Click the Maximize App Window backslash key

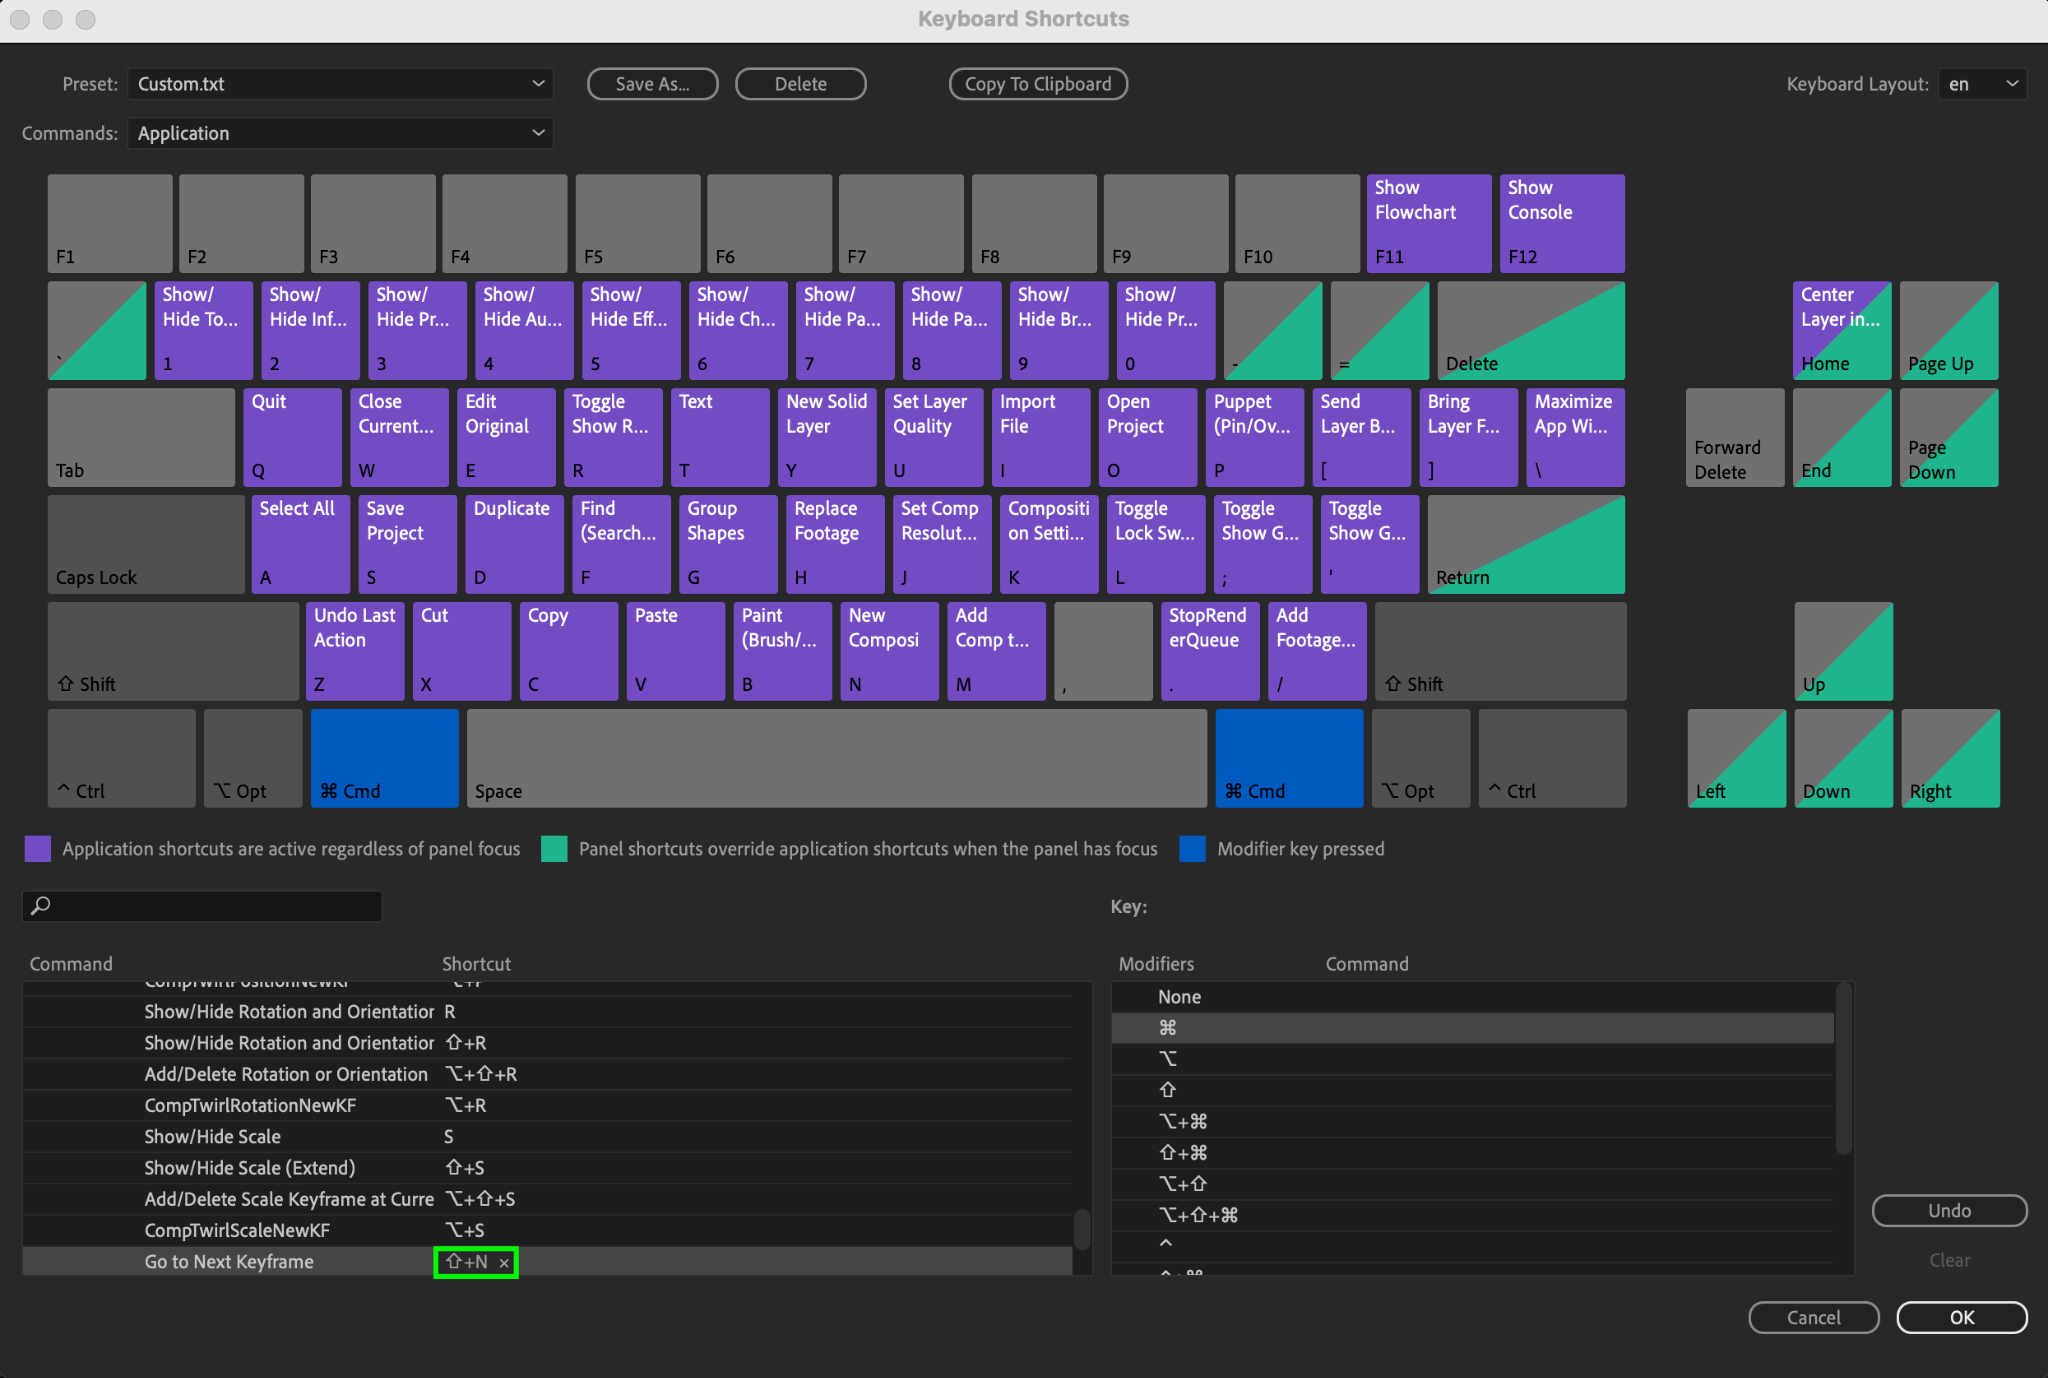coord(1574,437)
